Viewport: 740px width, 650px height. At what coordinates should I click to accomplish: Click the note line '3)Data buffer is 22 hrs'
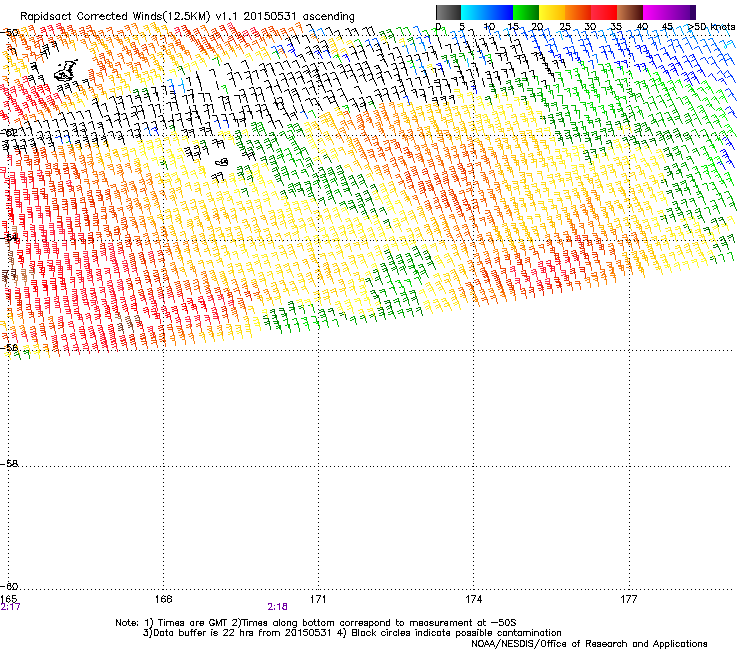352,633
